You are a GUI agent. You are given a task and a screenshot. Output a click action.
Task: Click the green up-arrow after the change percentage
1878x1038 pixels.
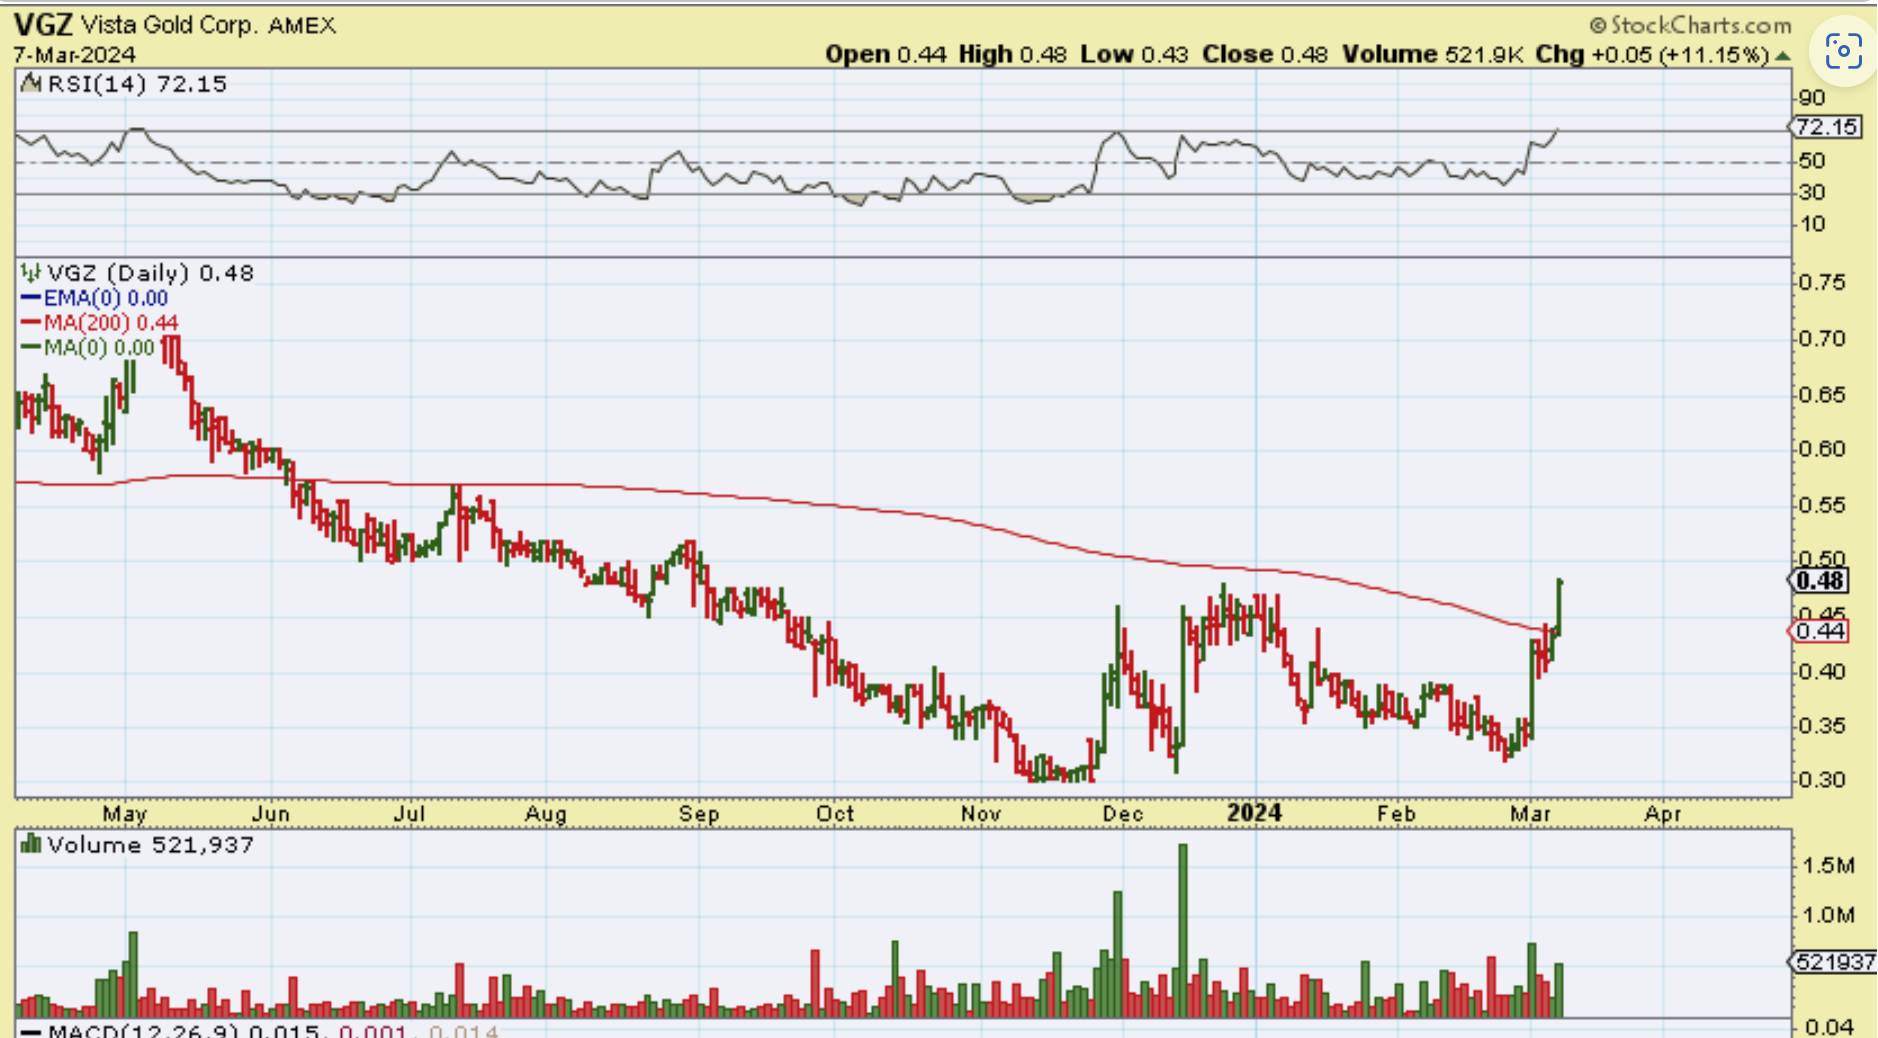point(1782,56)
